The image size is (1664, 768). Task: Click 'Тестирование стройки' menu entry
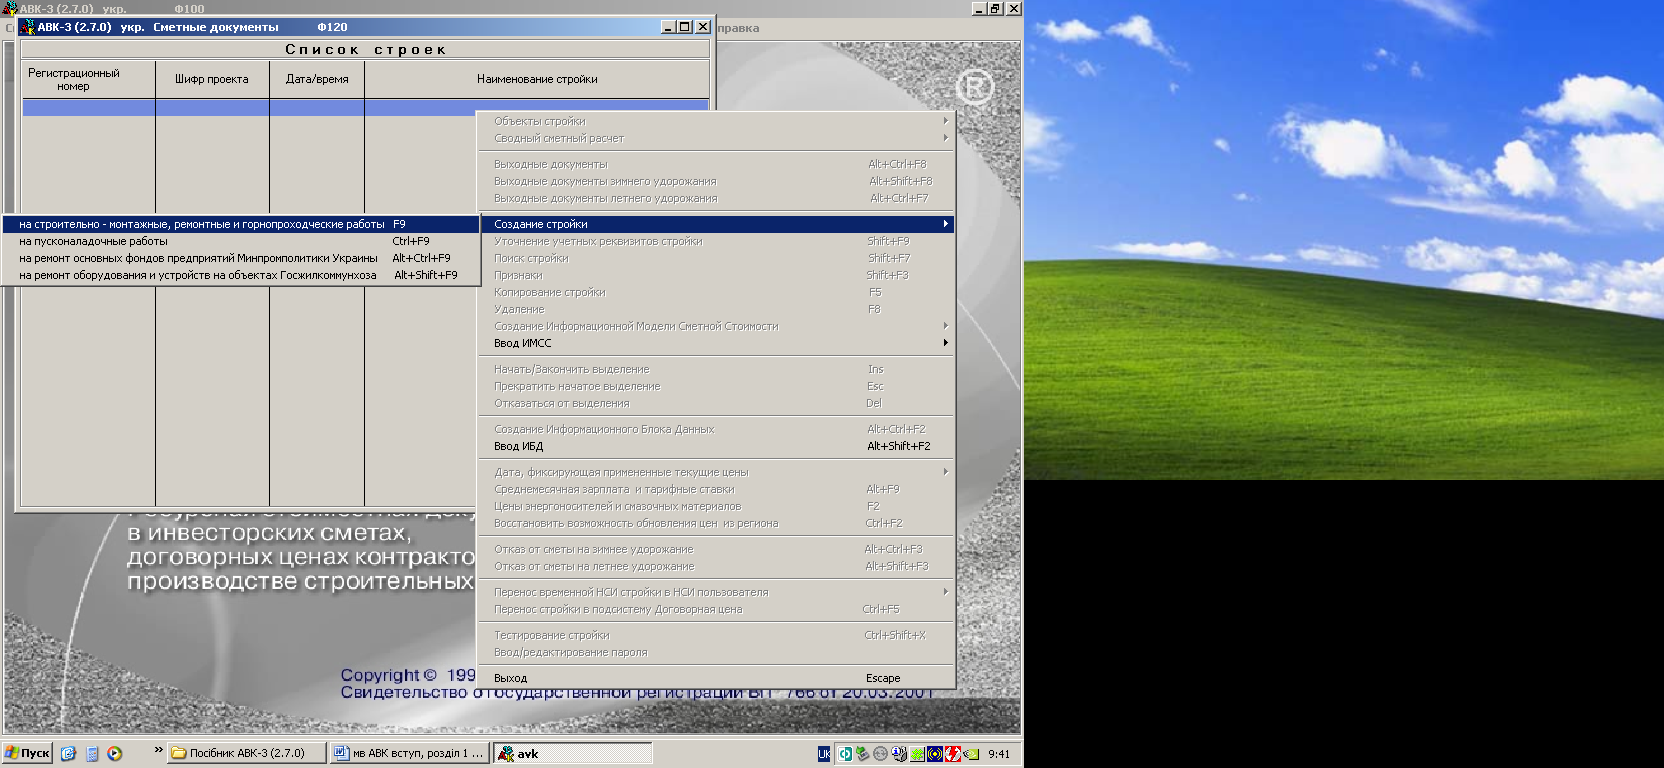tap(716, 635)
